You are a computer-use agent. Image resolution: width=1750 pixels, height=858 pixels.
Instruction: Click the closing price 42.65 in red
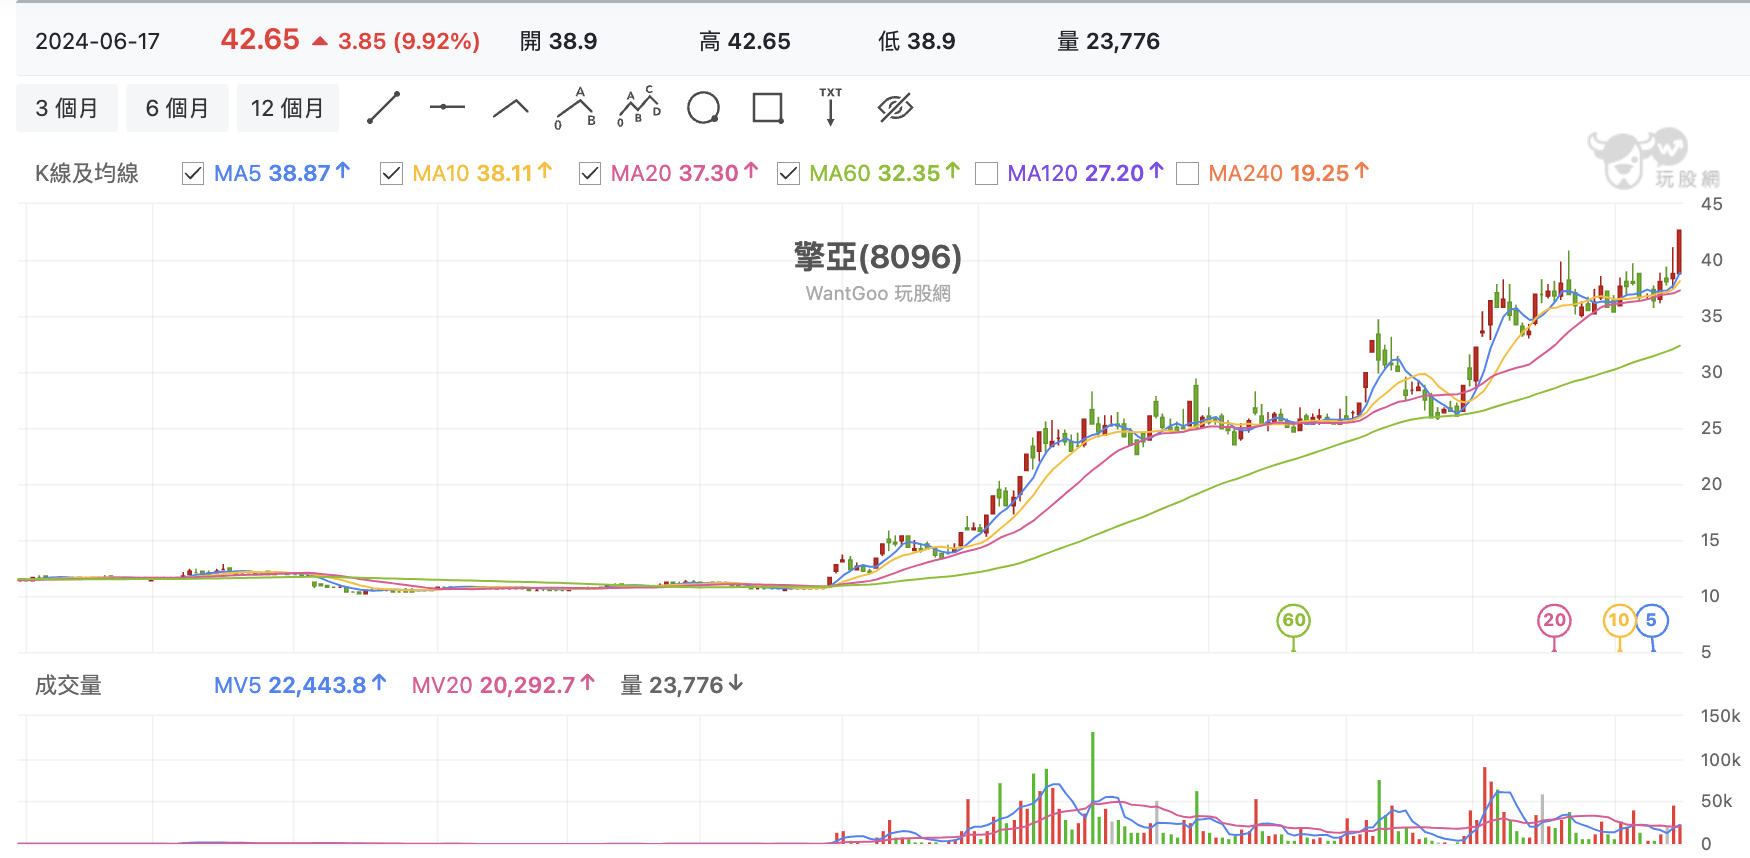click(260, 39)
